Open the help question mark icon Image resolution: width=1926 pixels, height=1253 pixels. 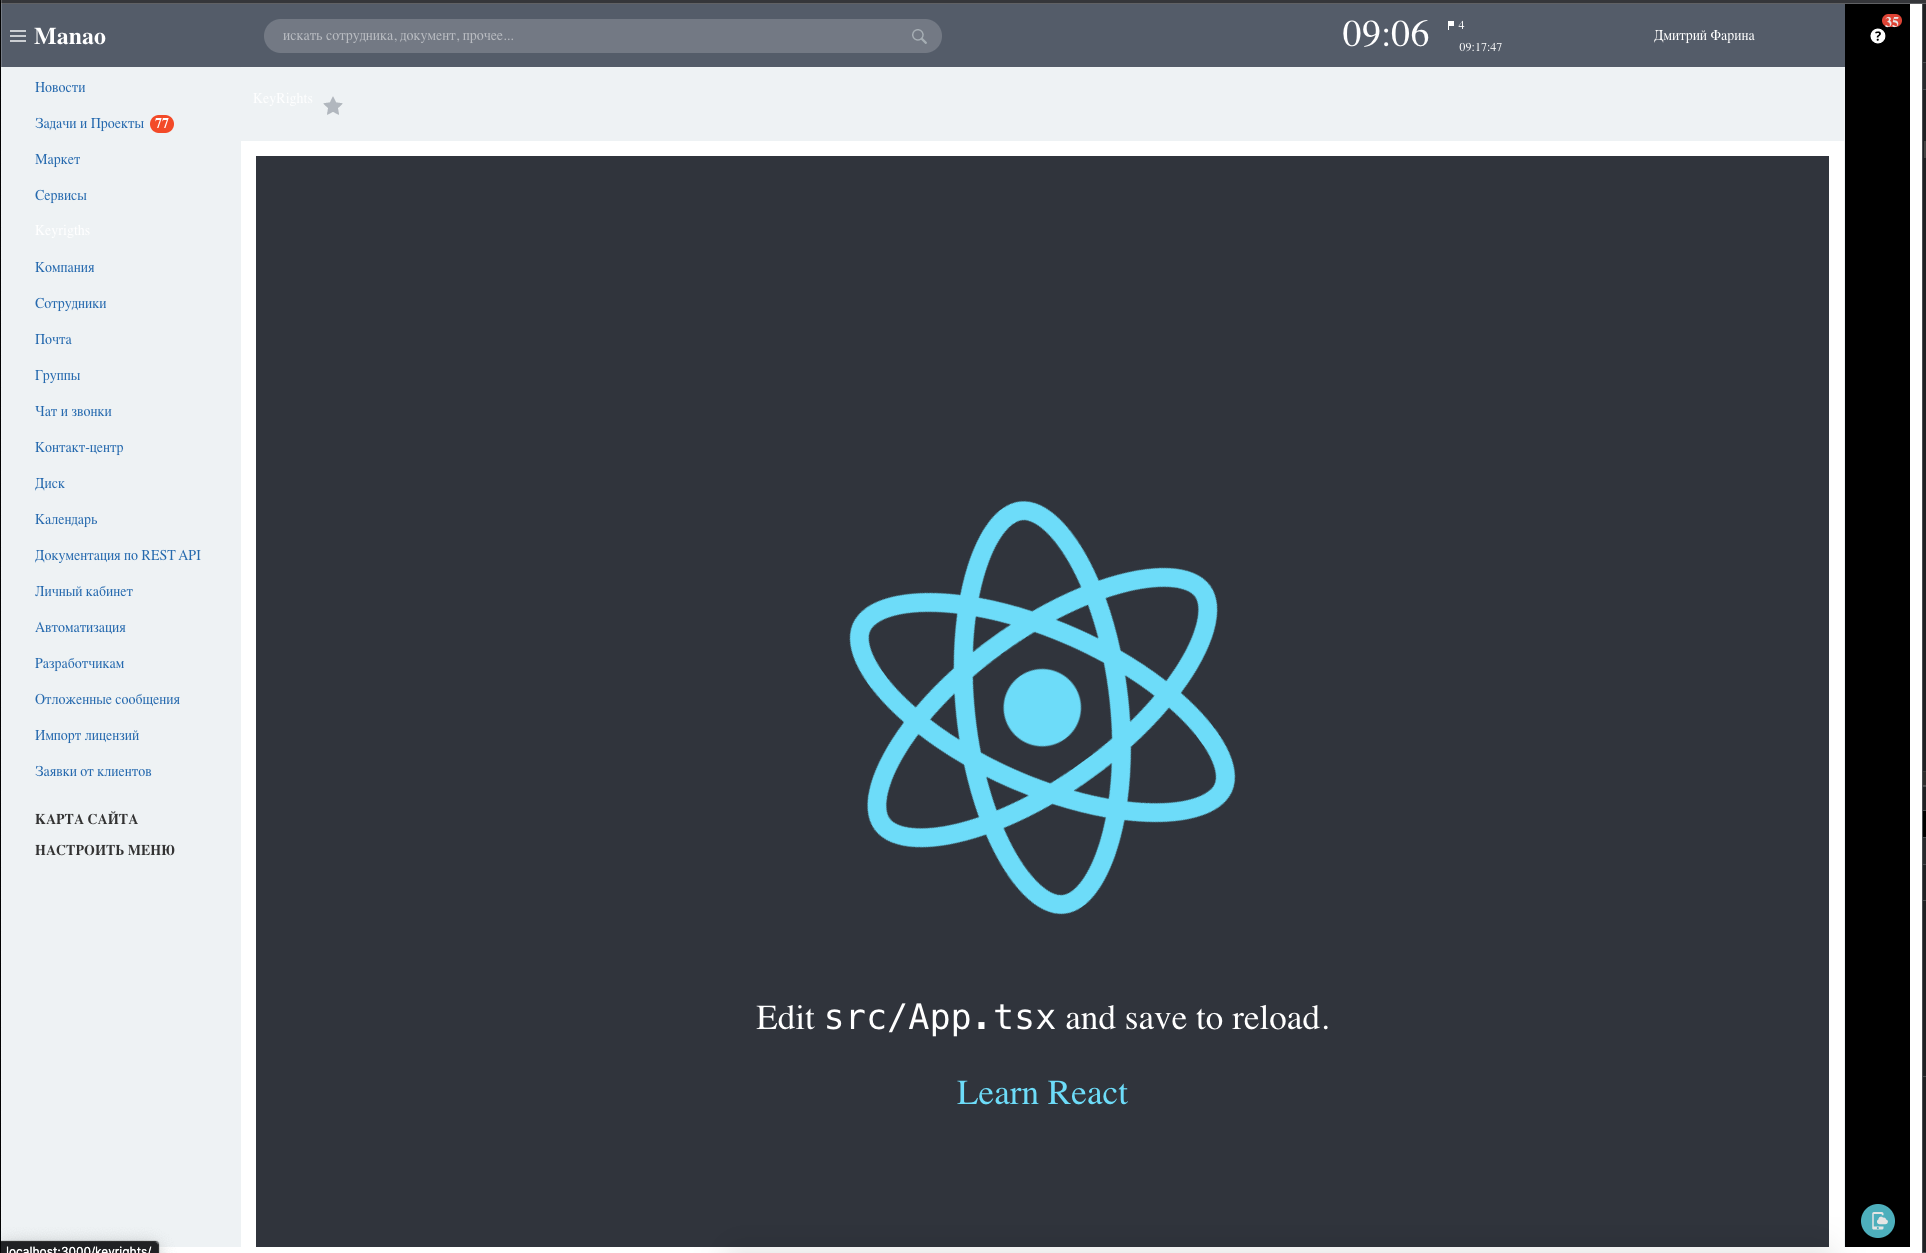pos(1877,36)
